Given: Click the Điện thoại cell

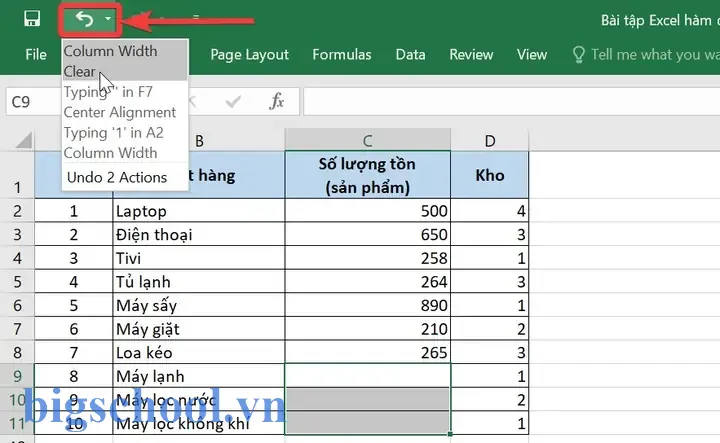Looking at the screenshot, I should [199, 234].
